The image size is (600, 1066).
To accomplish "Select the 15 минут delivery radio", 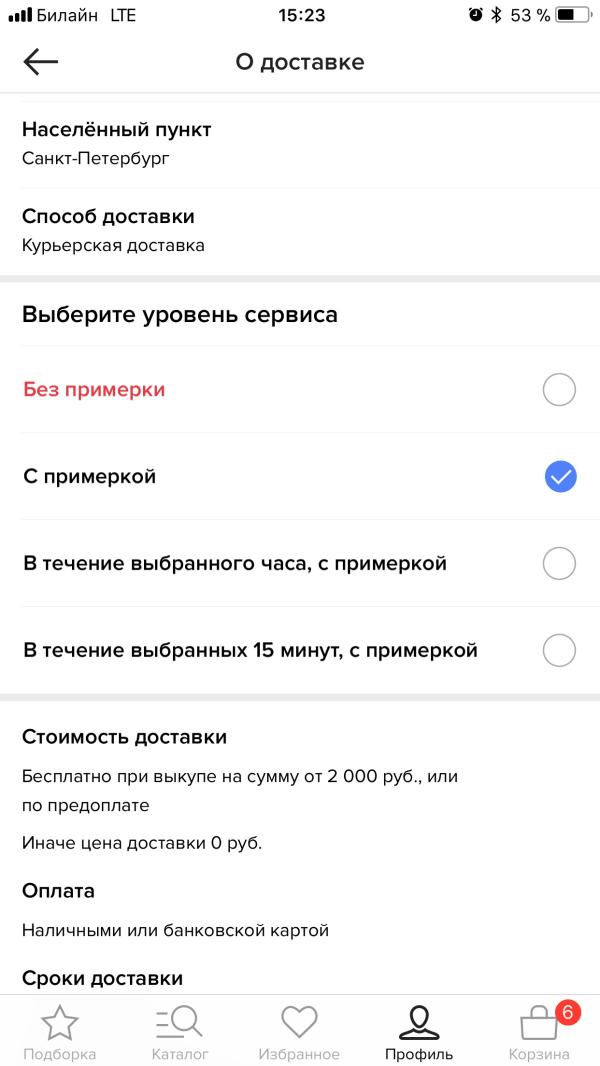I will (559, 650).
